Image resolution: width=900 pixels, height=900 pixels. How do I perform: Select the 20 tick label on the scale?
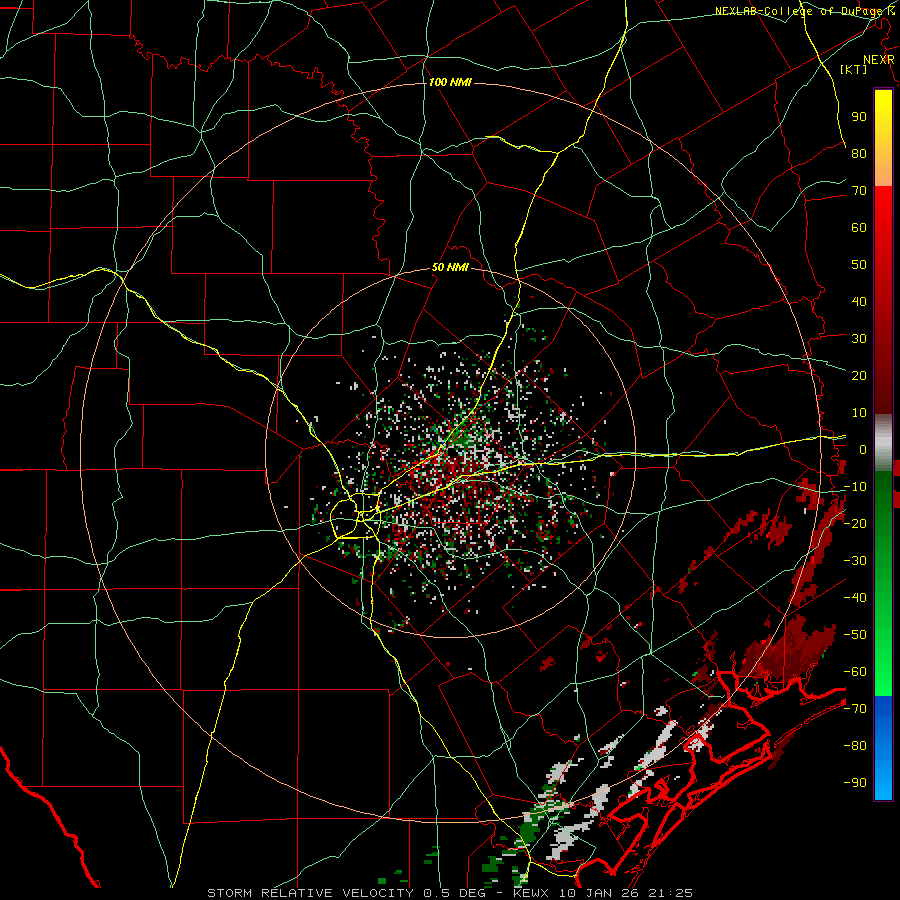859,375
